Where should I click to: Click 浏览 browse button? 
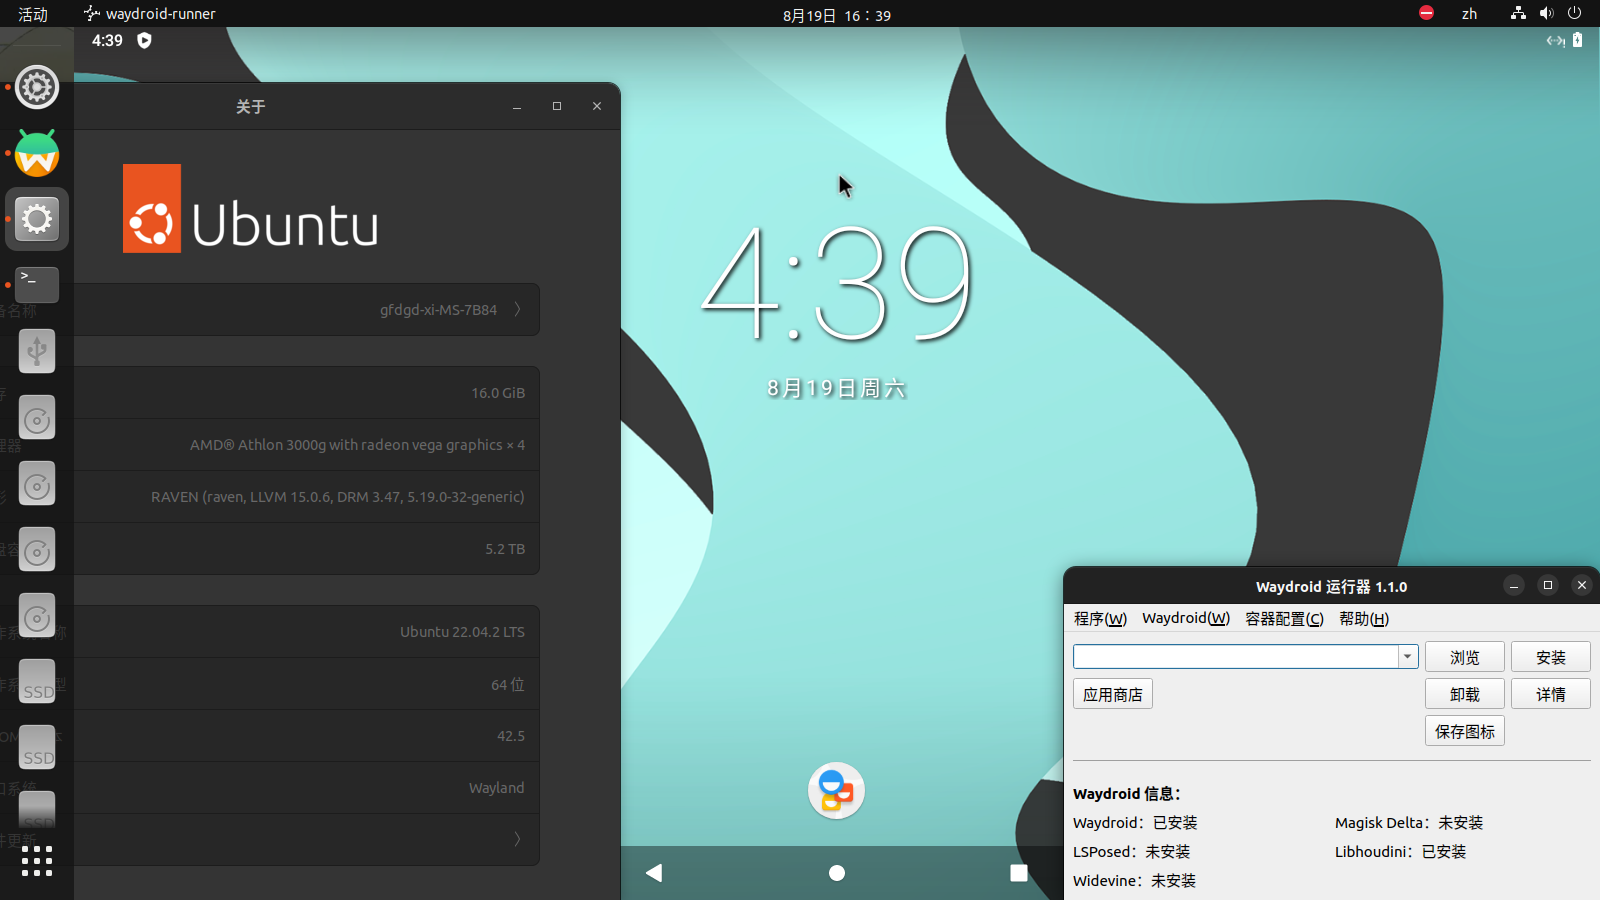coord(1465,657)
